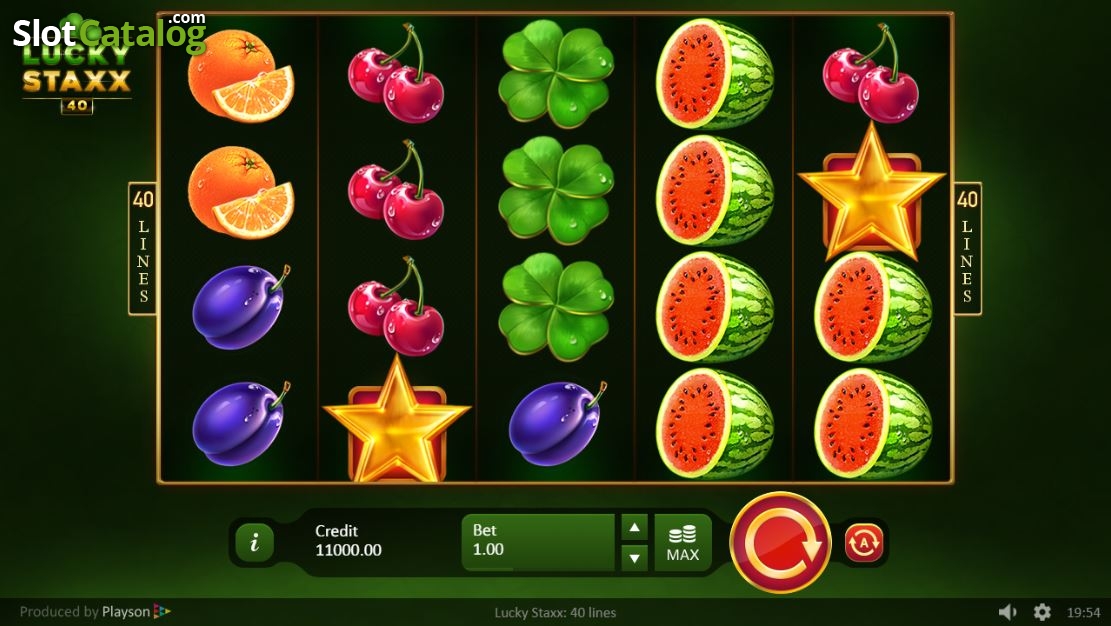This screenshot has width=1111, height=626.
Task: Open the game info page
Action: [254, 543]
